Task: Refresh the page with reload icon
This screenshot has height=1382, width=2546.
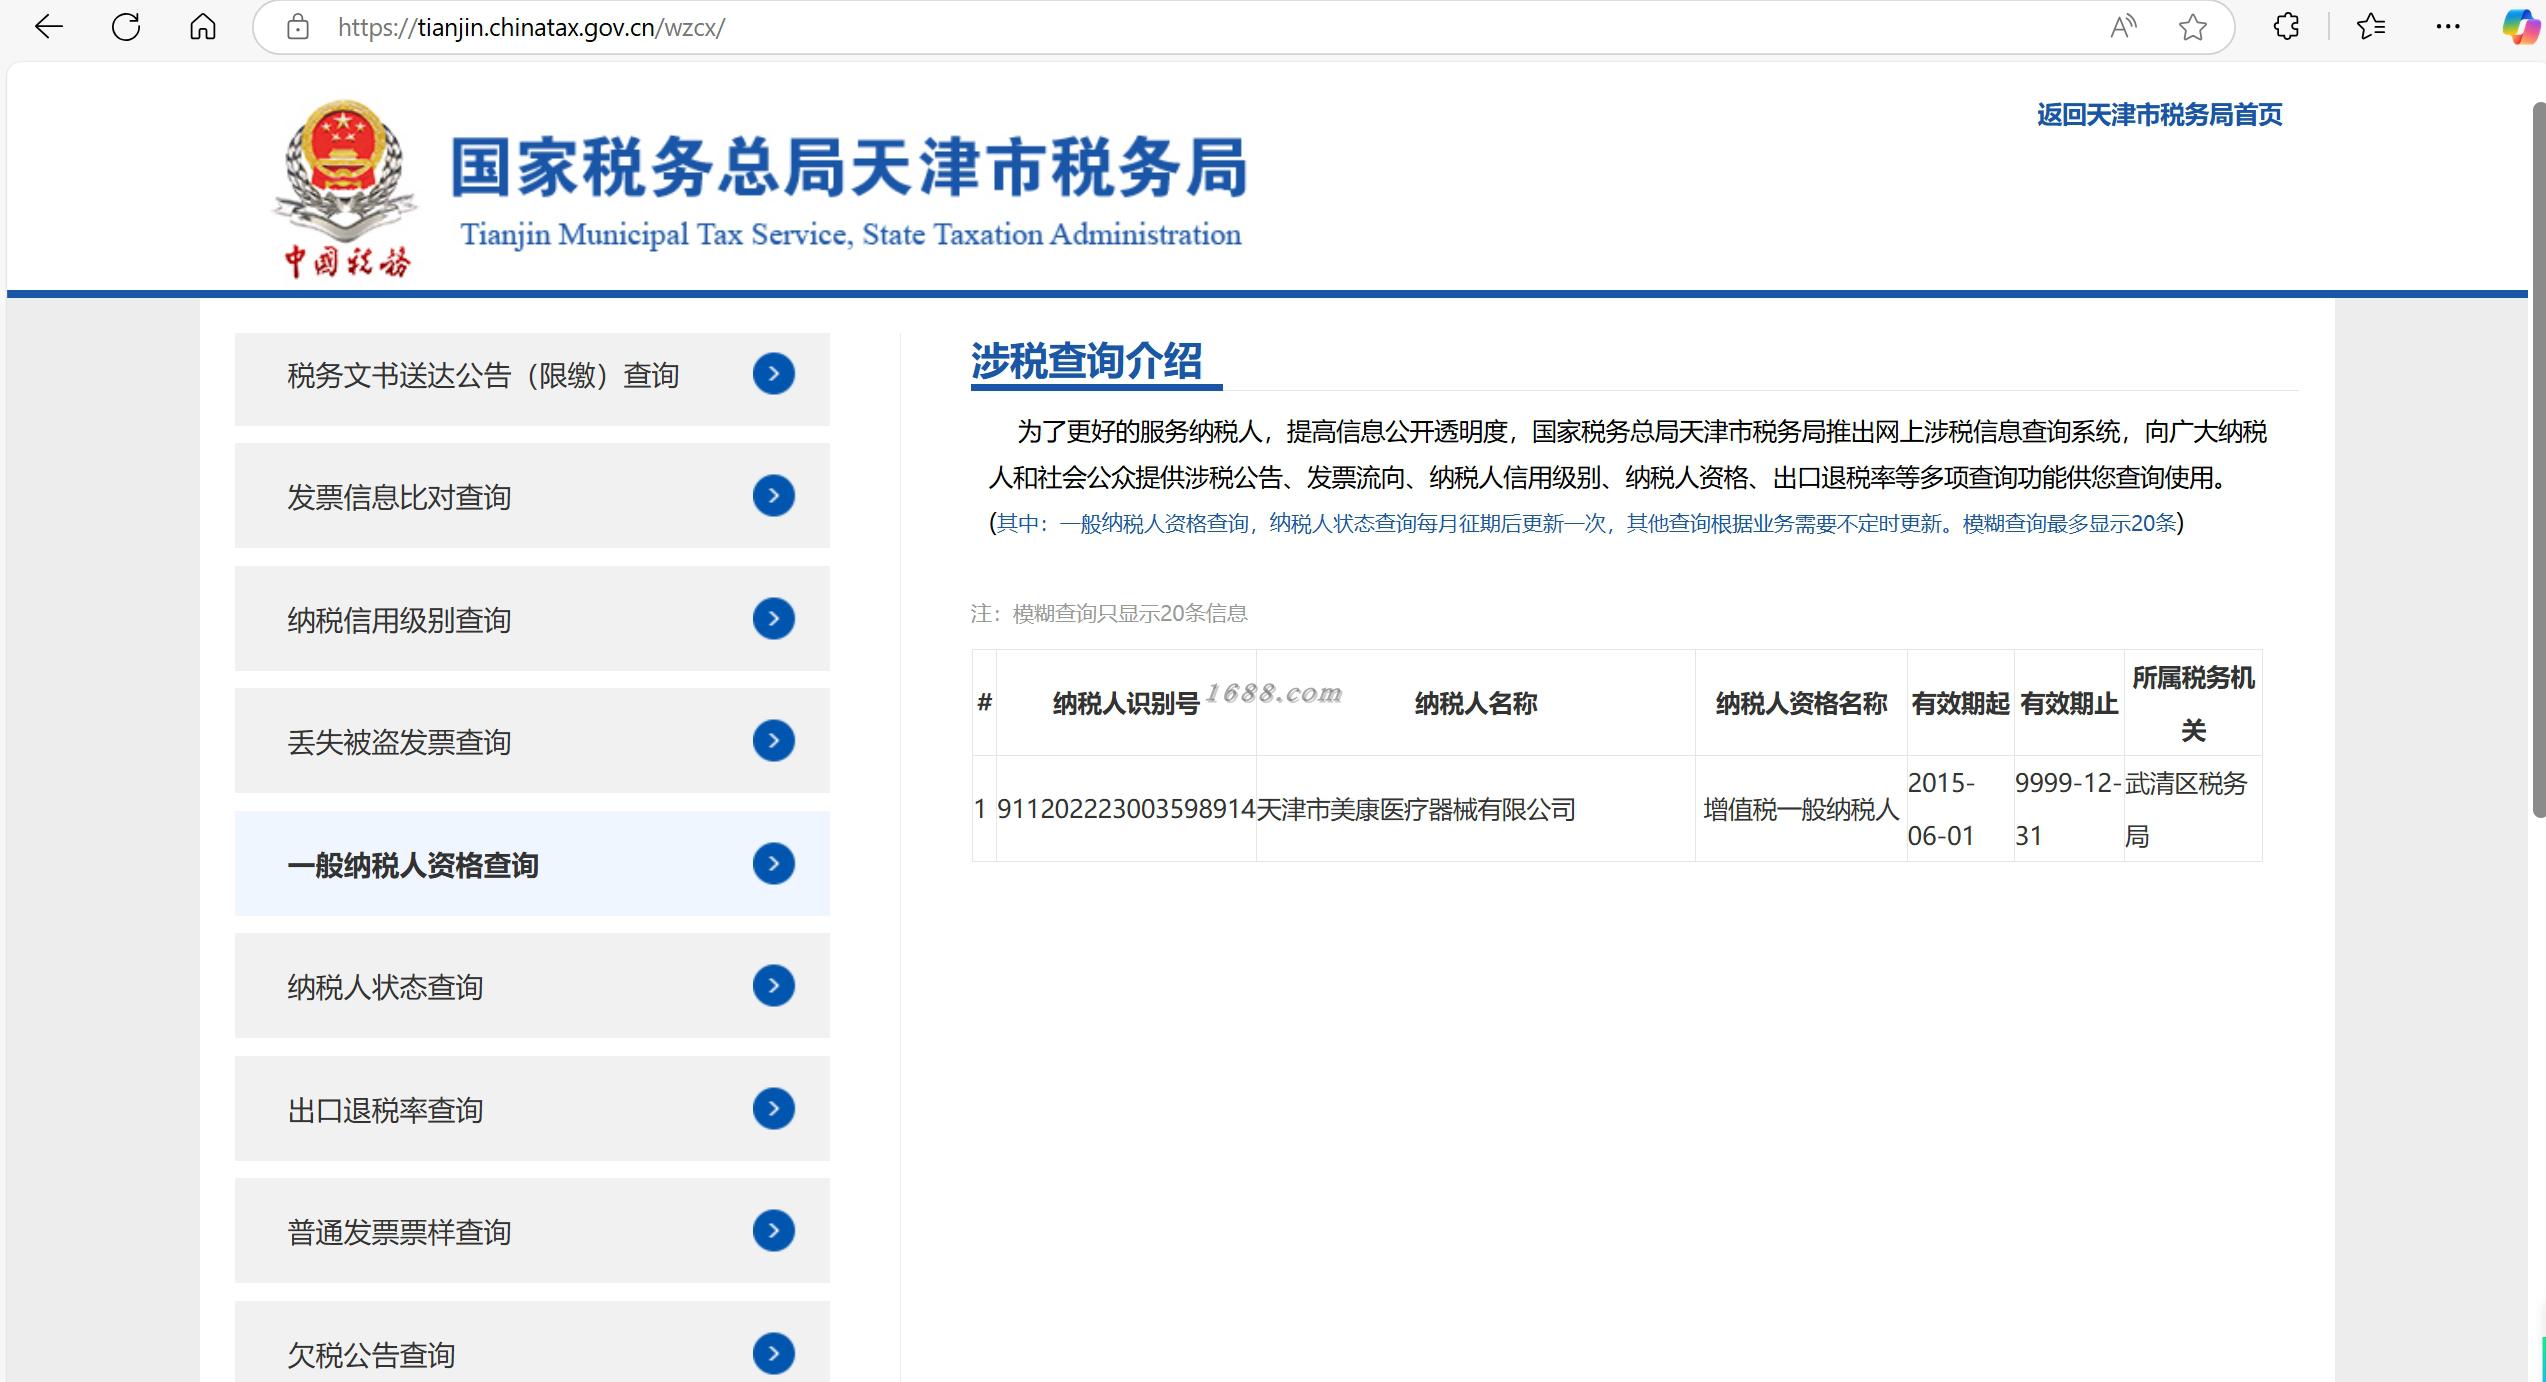Action: pyautogui.click(x=126, y=27)
